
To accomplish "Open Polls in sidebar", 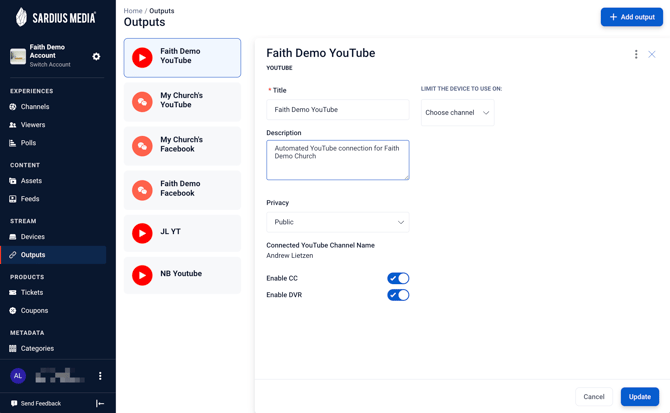I will (28, 143).
